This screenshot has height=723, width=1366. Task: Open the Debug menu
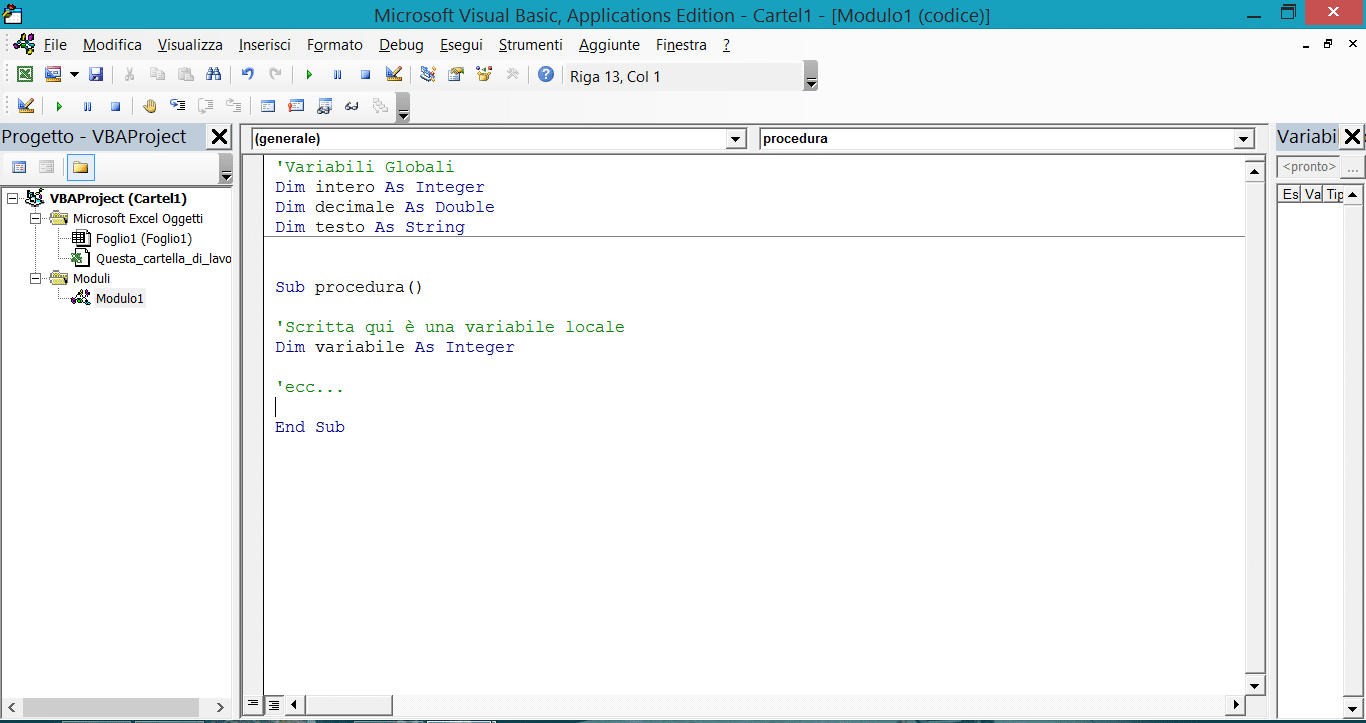tap(400, 45)
